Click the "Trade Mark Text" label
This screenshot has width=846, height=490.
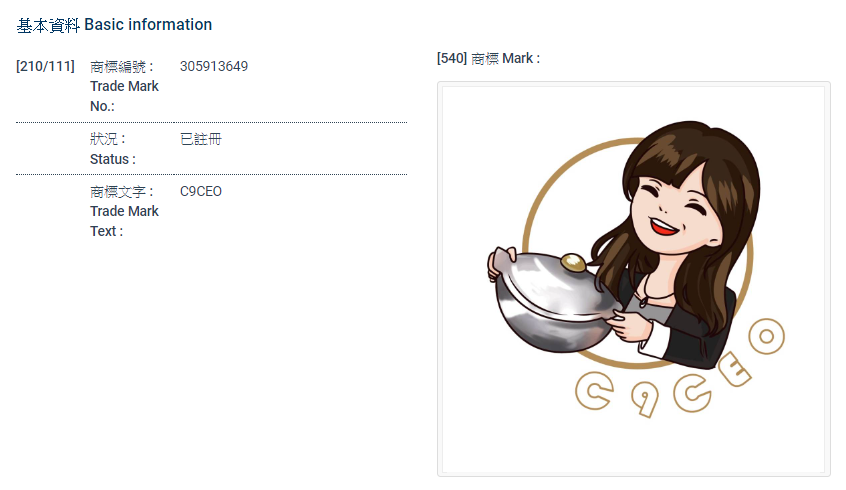pos(123,211)
